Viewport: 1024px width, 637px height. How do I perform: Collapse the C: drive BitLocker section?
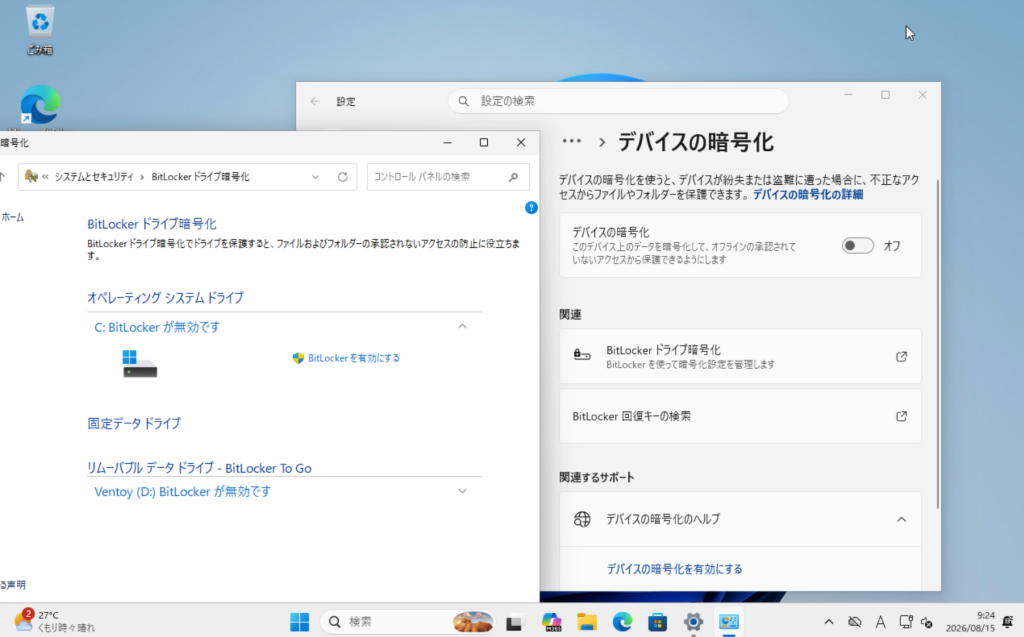462,327
